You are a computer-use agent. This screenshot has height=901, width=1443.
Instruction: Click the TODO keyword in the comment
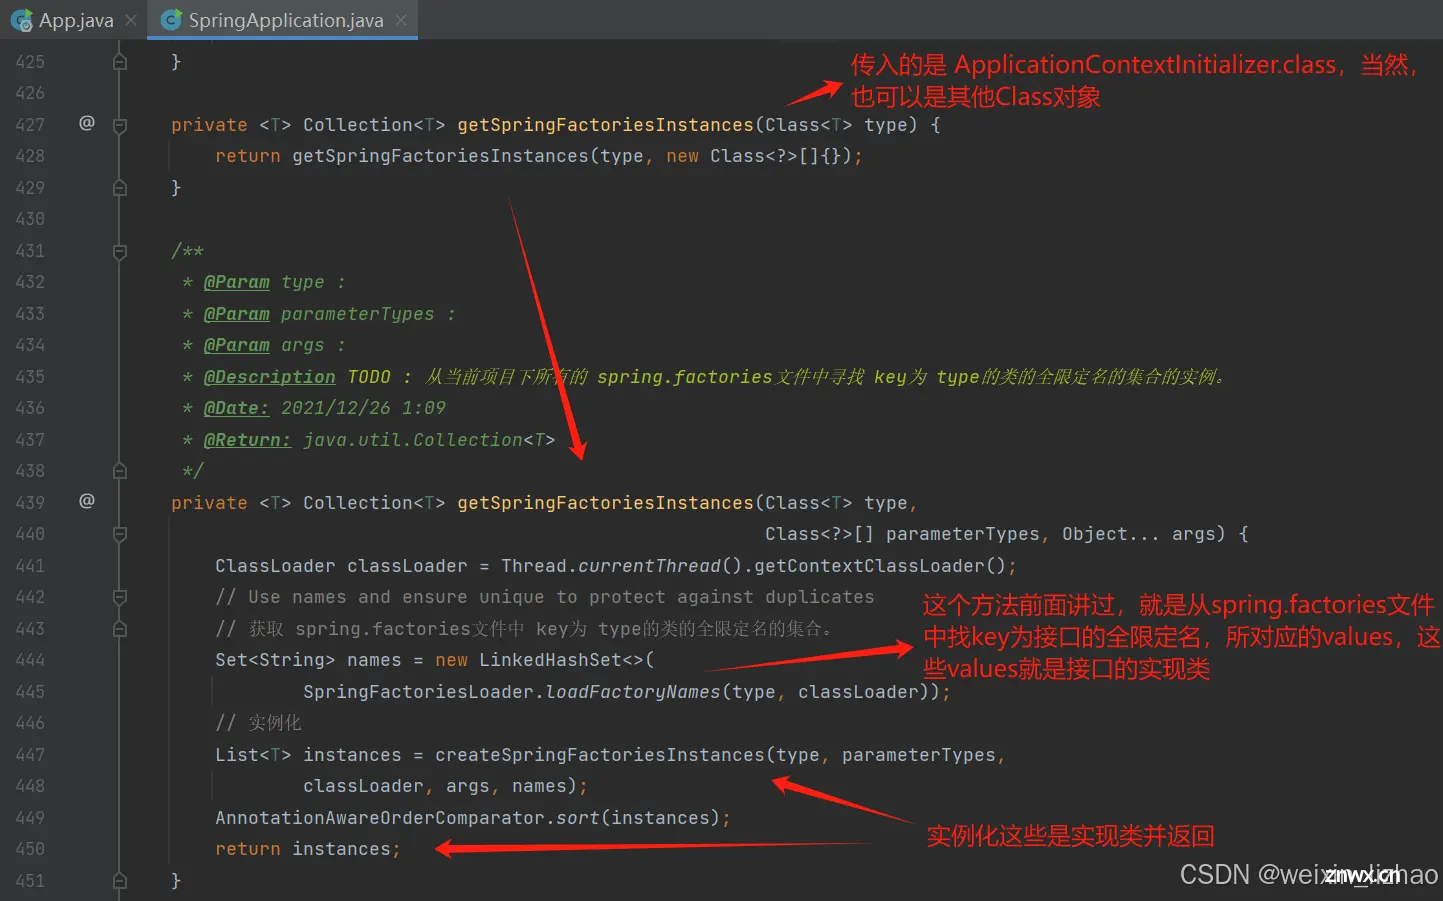(x=369, y=377)
